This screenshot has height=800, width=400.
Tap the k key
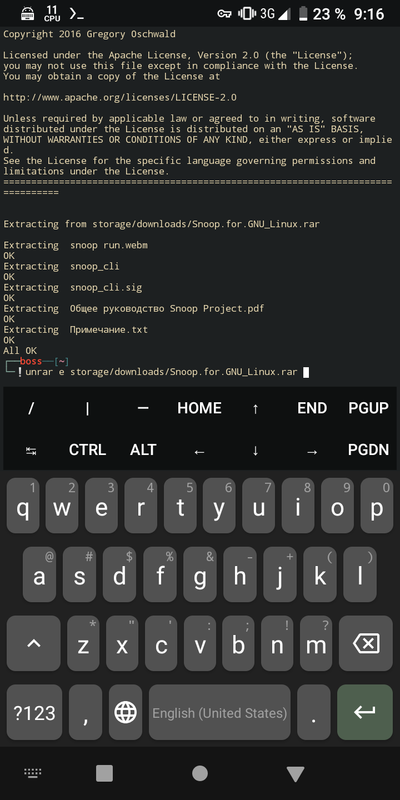point(320,574)
